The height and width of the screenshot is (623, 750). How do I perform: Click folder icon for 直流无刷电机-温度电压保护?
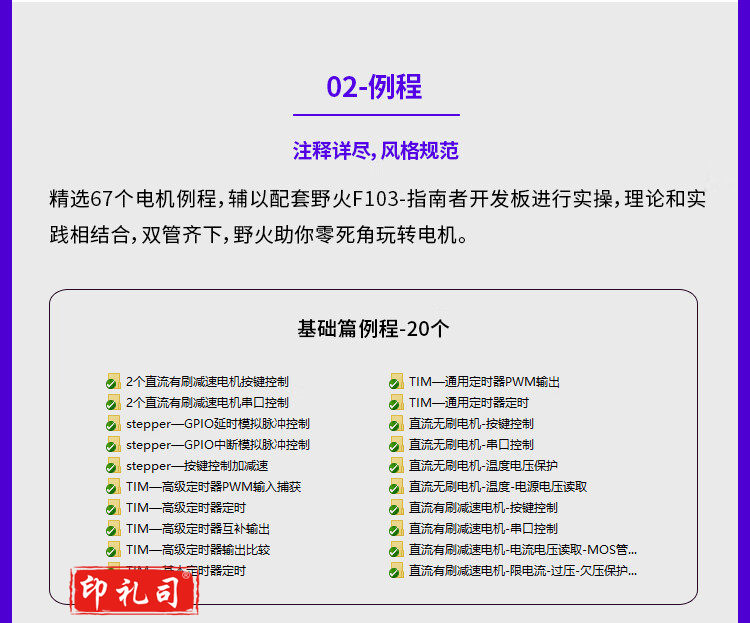click(x=396, y=466)
